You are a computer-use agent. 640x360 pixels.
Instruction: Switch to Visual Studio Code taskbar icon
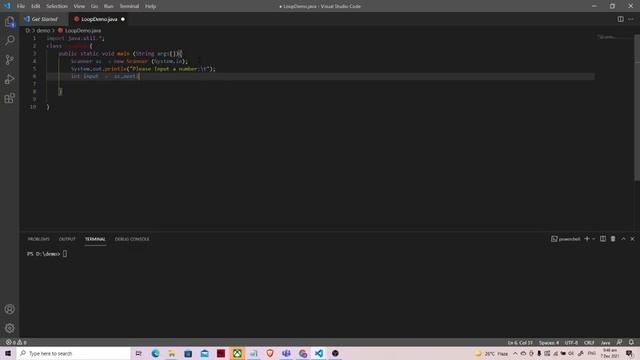[319, 353]
